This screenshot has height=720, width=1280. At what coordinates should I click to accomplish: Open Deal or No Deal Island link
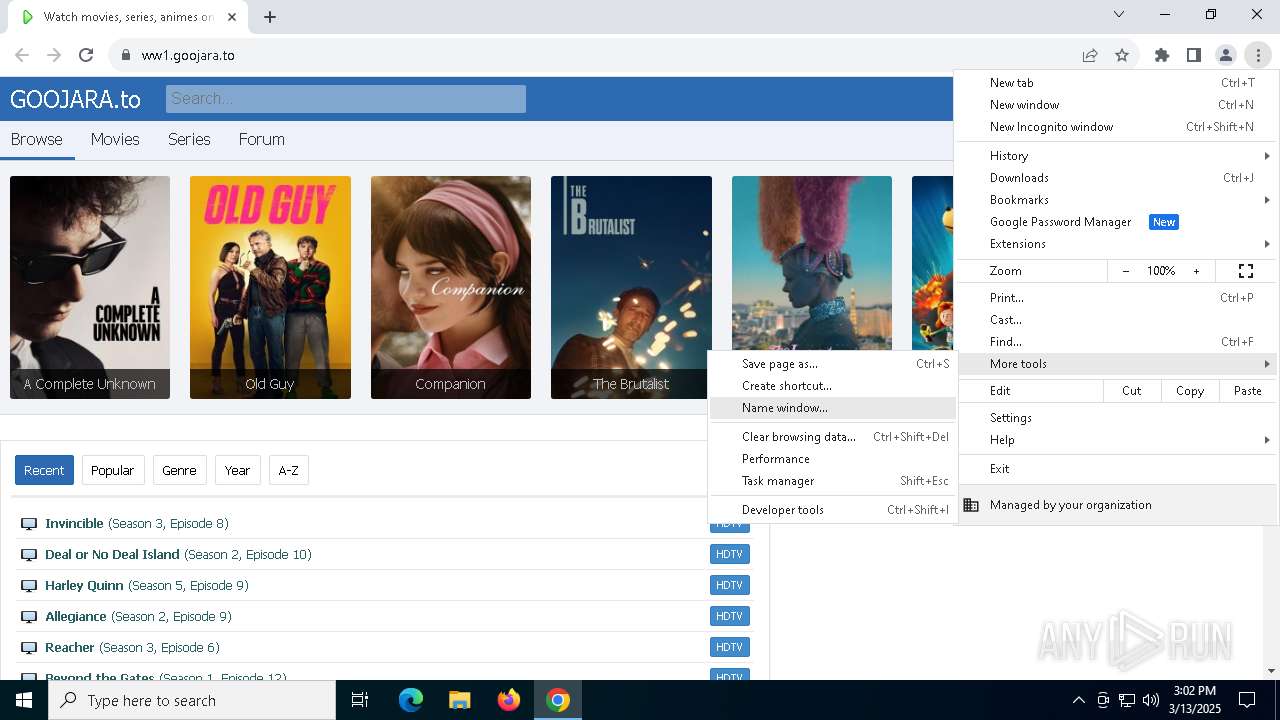pos(178,555)
